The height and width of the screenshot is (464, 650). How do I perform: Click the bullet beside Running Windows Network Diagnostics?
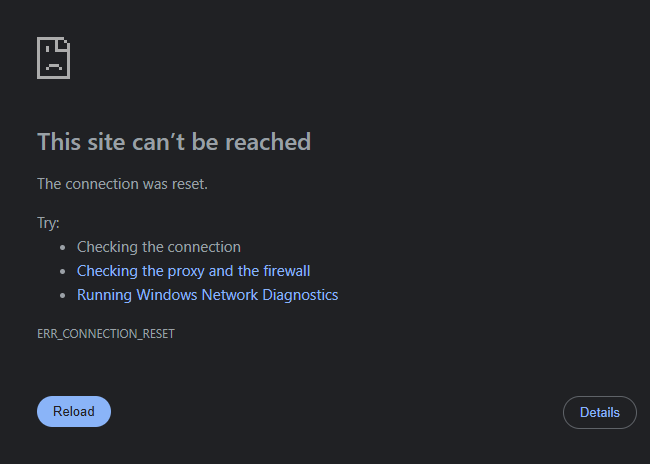click(63, 296)
